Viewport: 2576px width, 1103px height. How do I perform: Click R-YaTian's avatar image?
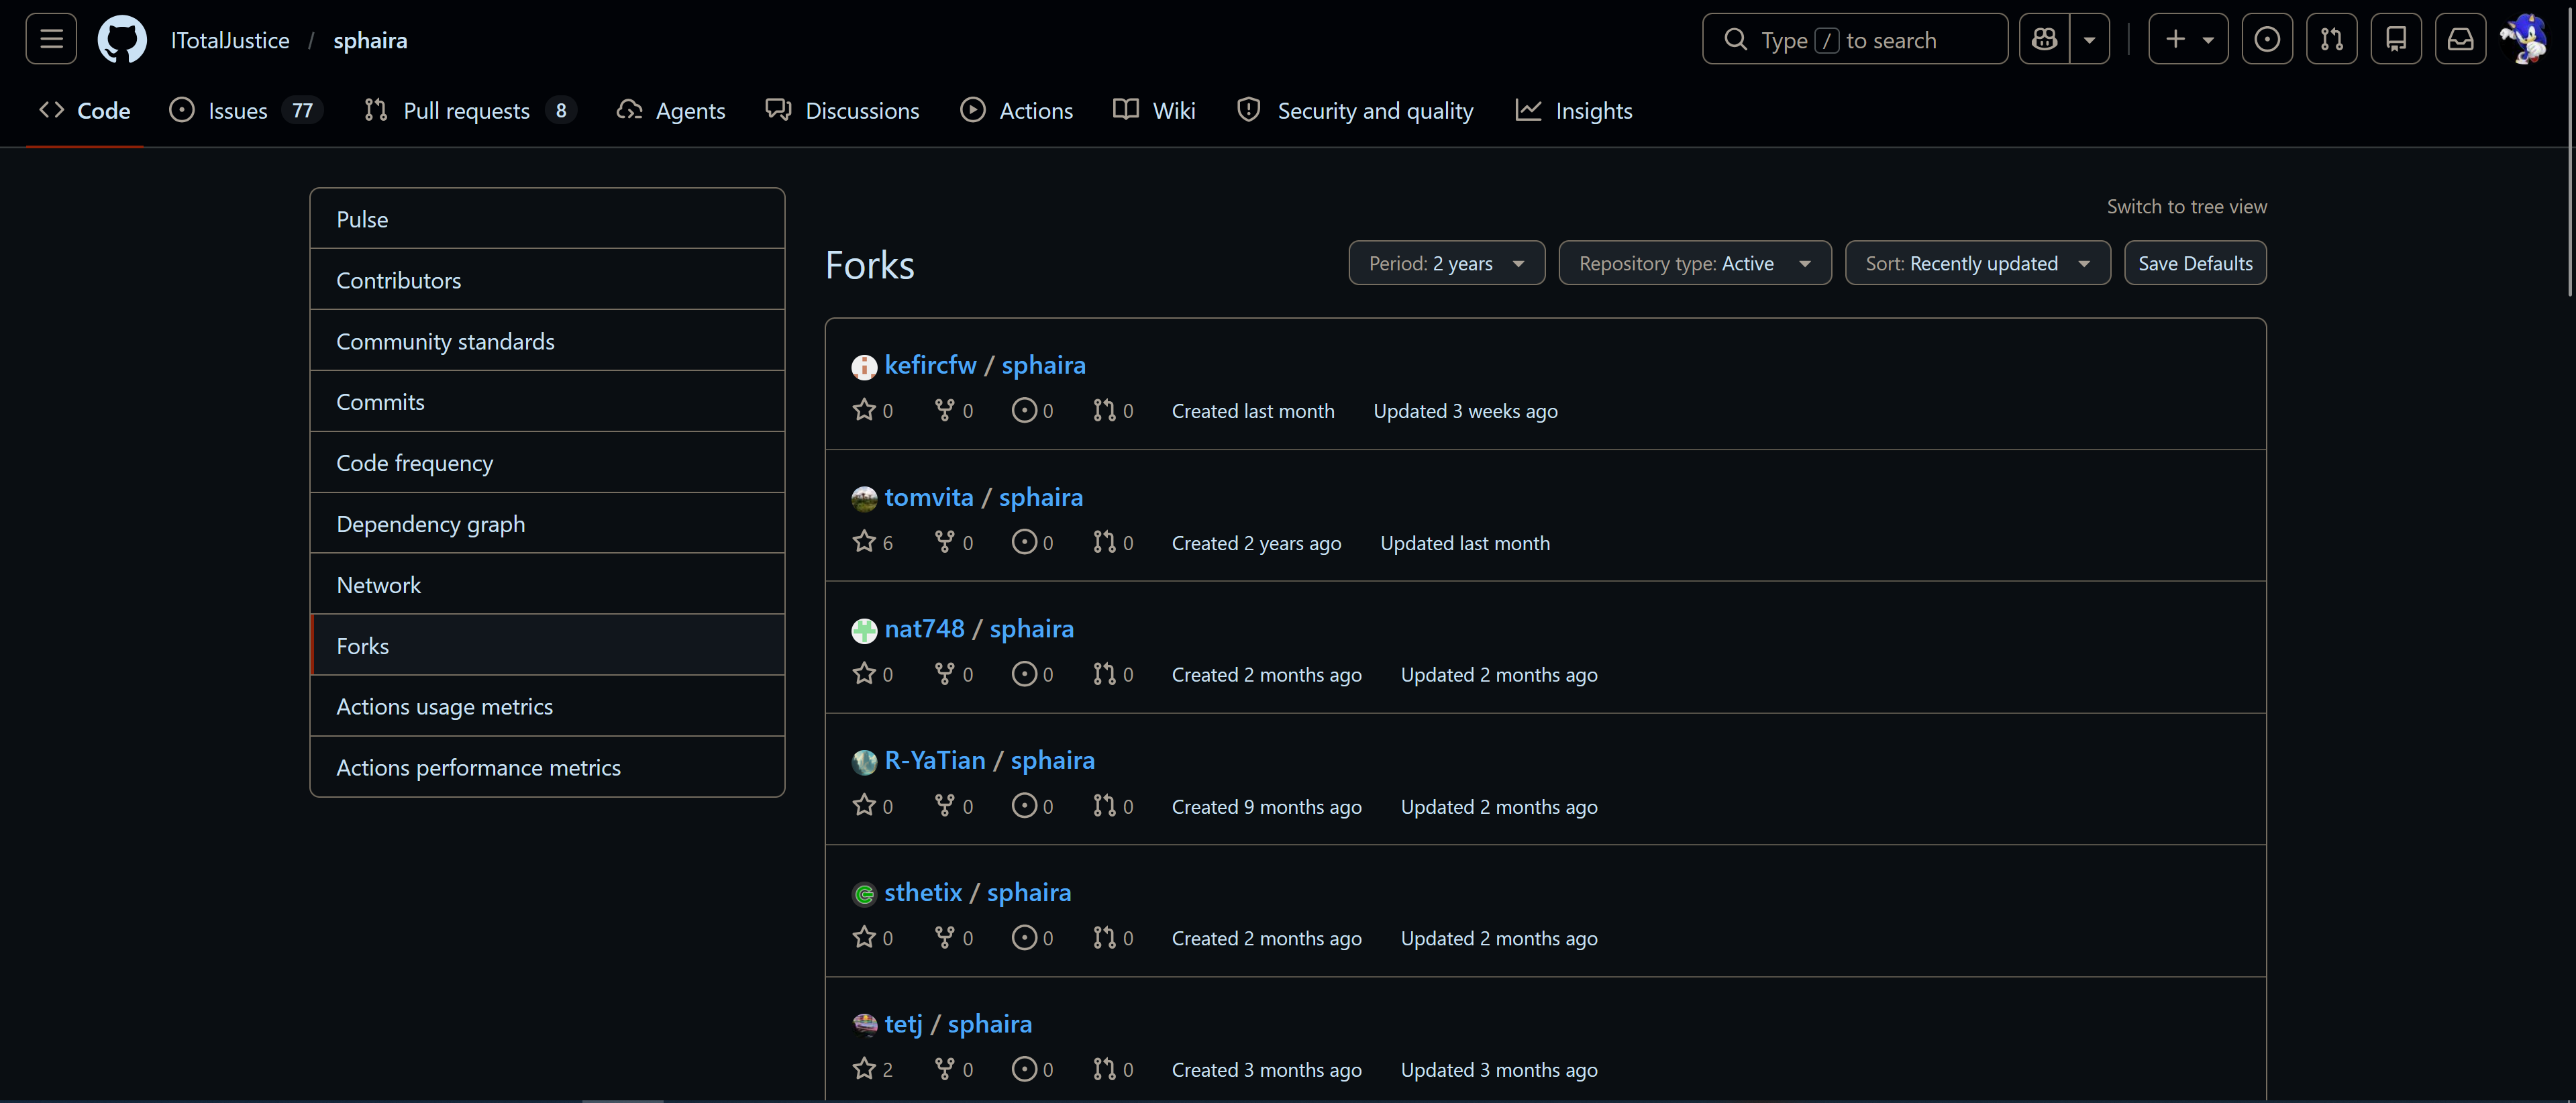(864, 762)
